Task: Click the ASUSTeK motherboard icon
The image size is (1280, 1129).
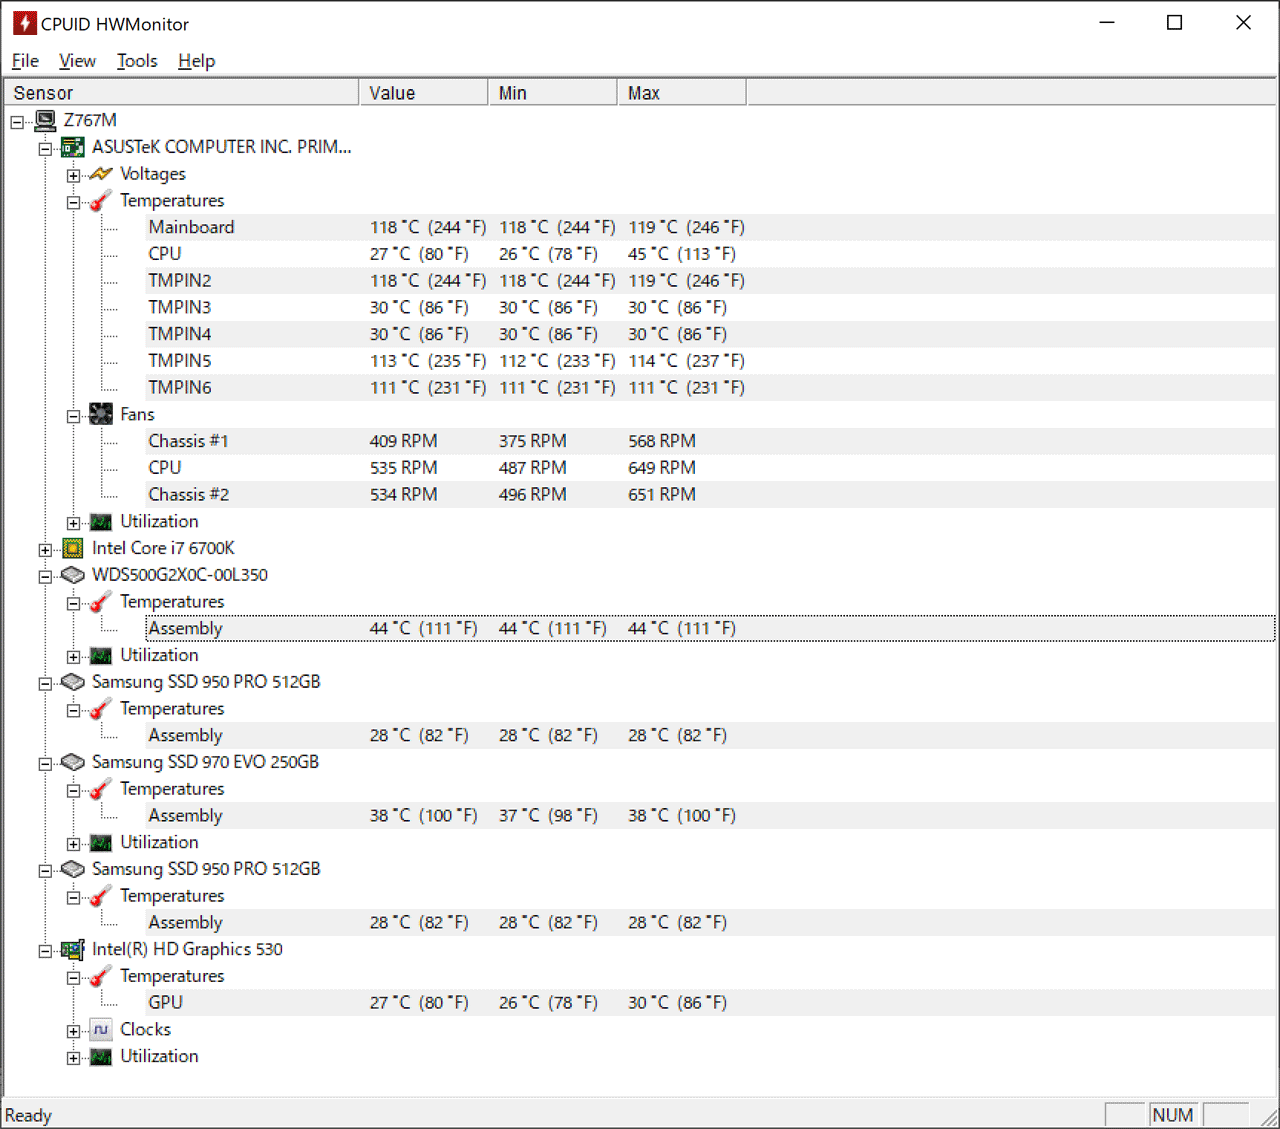Action: (72, 148)
